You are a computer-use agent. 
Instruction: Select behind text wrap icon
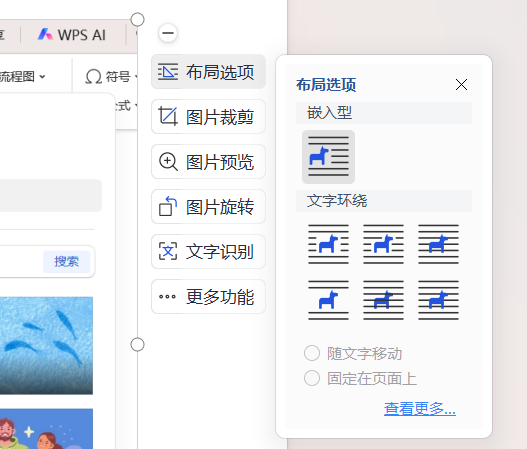pos(383,300)
